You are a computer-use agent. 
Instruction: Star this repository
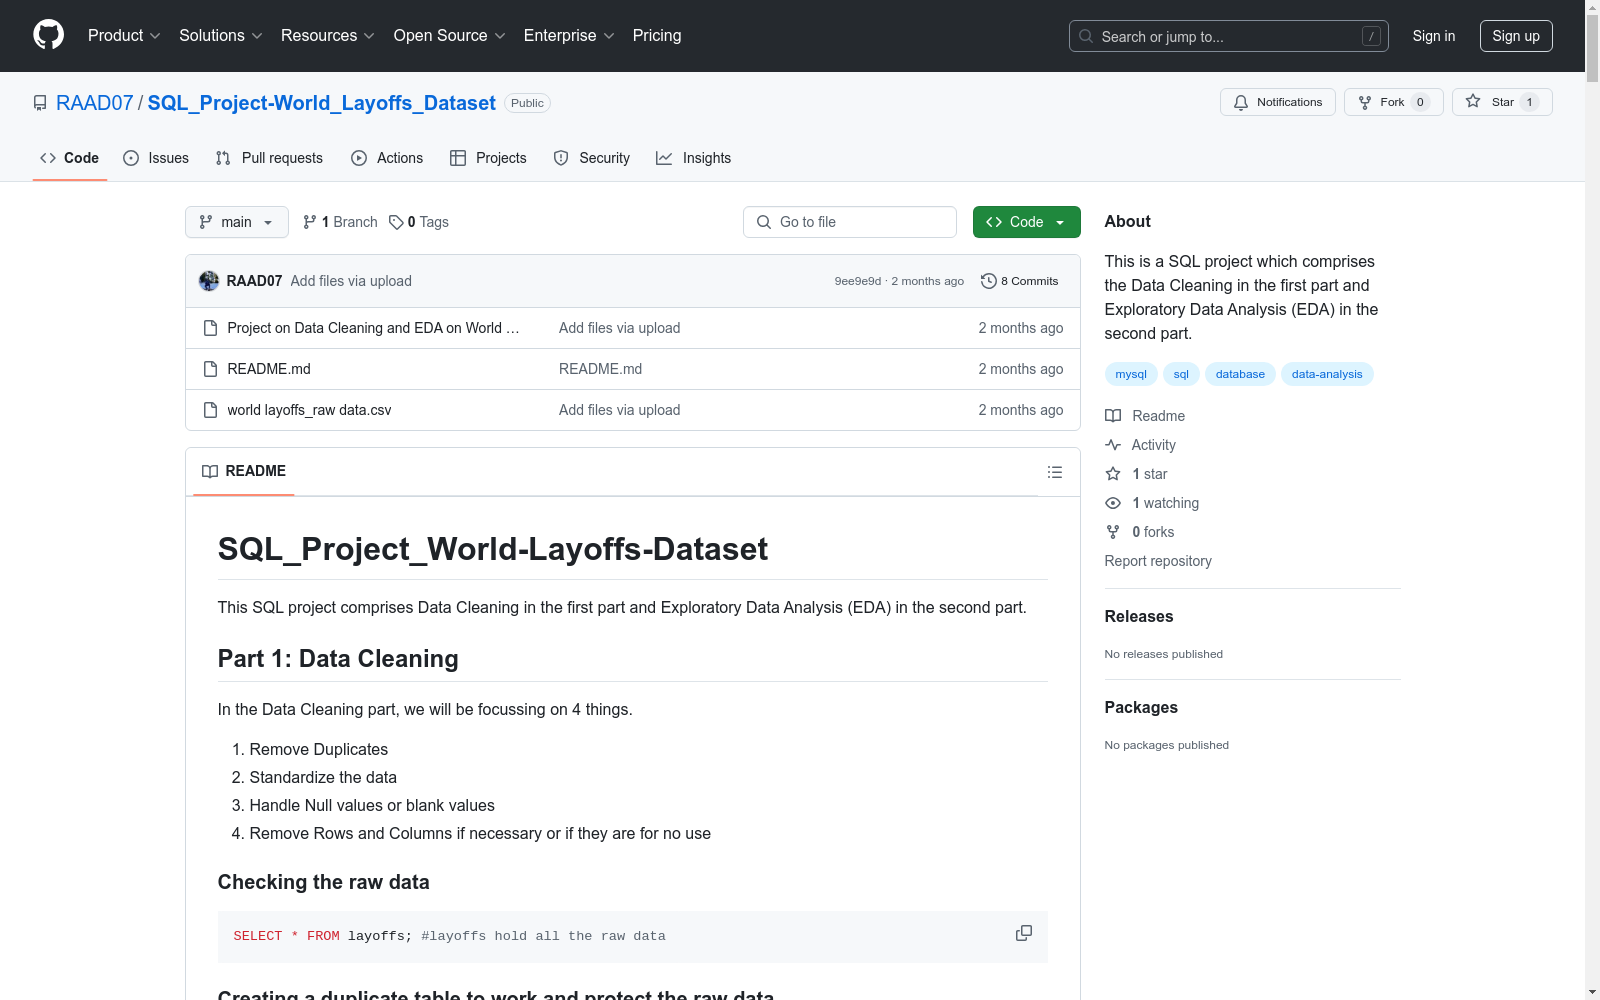click(x=1502, y=102)
